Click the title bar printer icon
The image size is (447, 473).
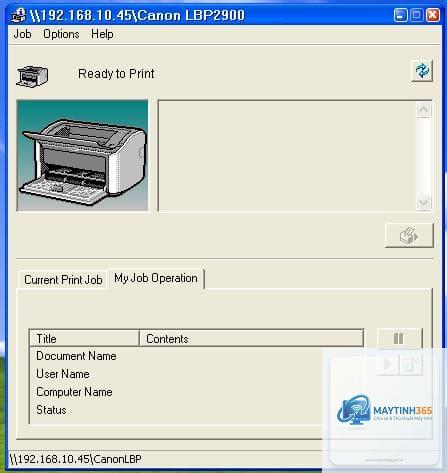coord(18,15)
